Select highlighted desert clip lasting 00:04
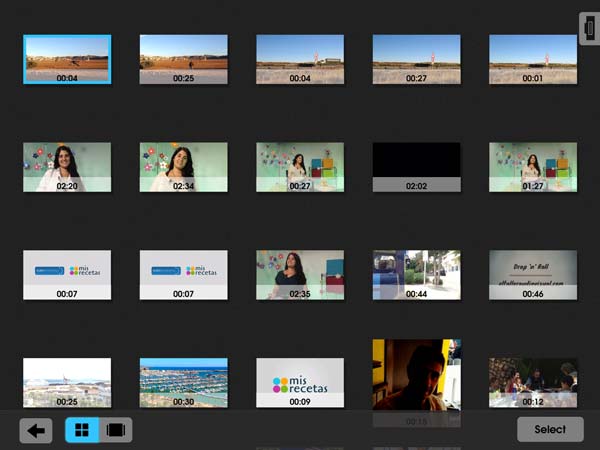Screen dimensions: 600x450 tap(67, 59)
